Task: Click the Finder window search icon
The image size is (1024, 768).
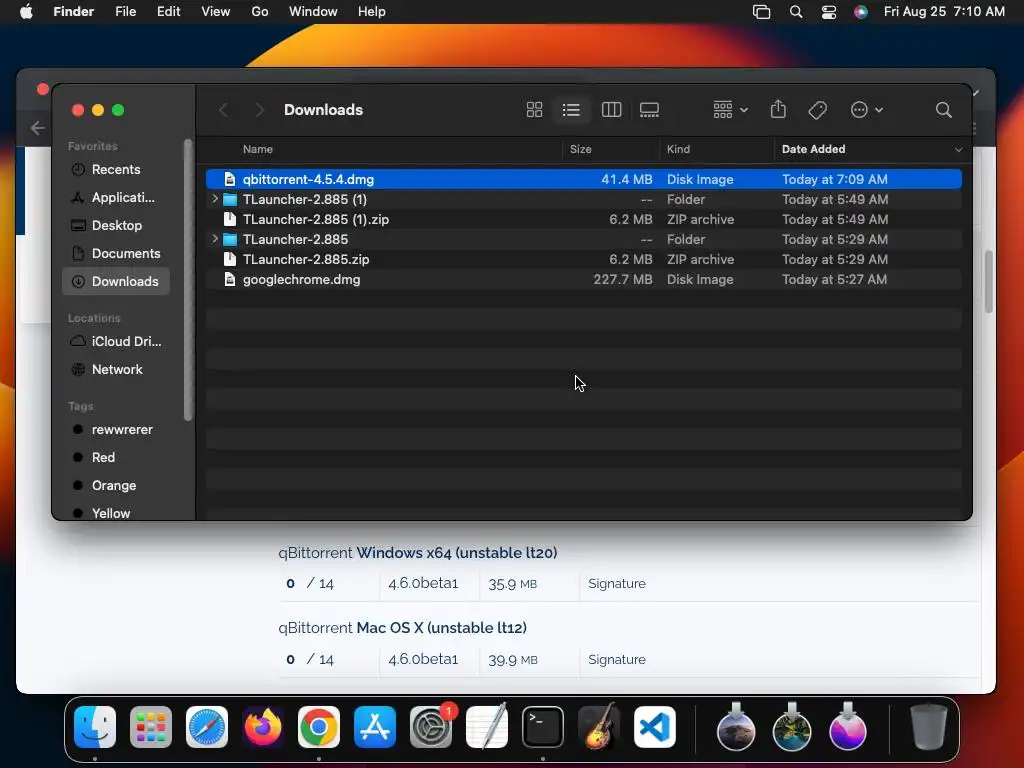Action: tap(943, 110)
